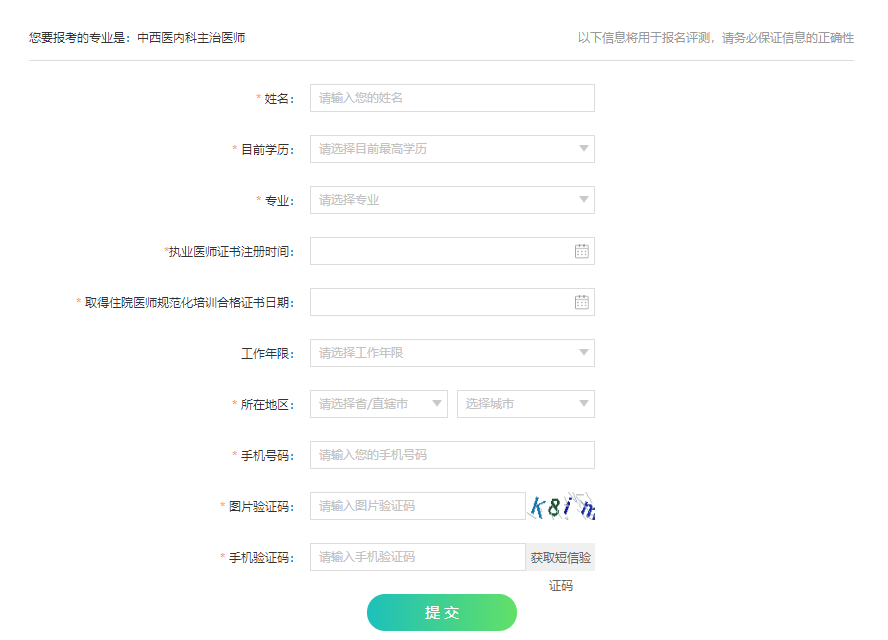Submit the form with 提交 button
The width and height of the screenshot is (888, 640).
coord(441,612)
